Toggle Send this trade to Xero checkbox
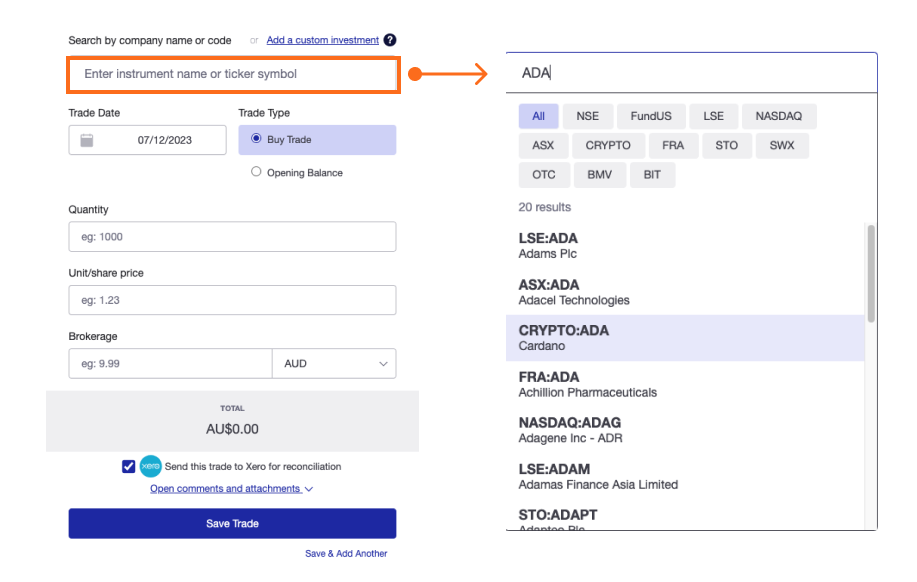Image resolution: width=917 pixels, height=582 pixels. (128, 466)
